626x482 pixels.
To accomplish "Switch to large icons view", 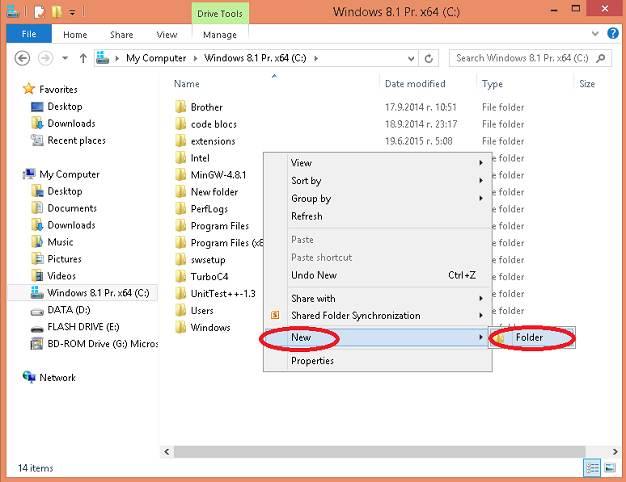I will click(x=610, y=467).
